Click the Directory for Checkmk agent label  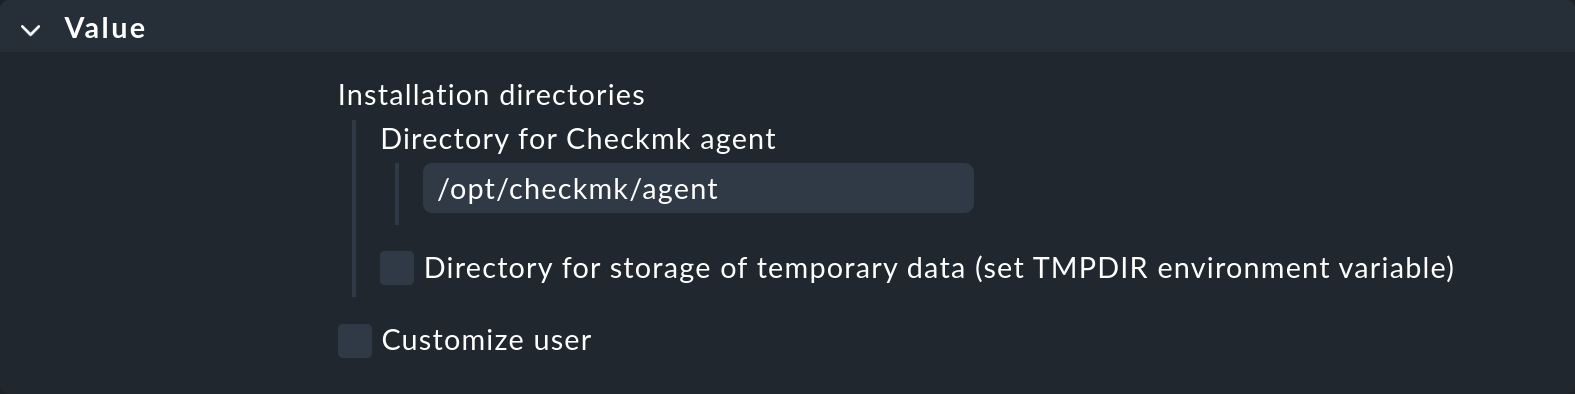click(578, 139)
